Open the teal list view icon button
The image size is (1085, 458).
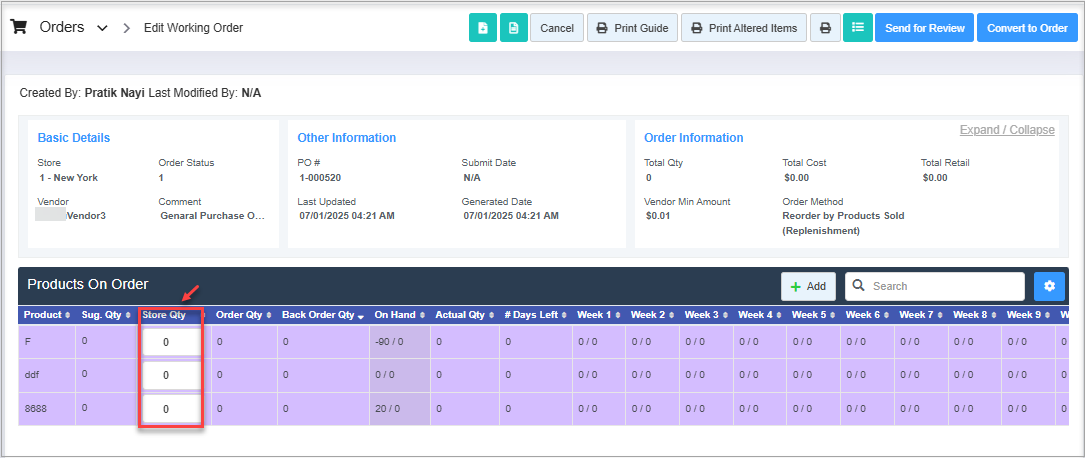pos(857,28)
